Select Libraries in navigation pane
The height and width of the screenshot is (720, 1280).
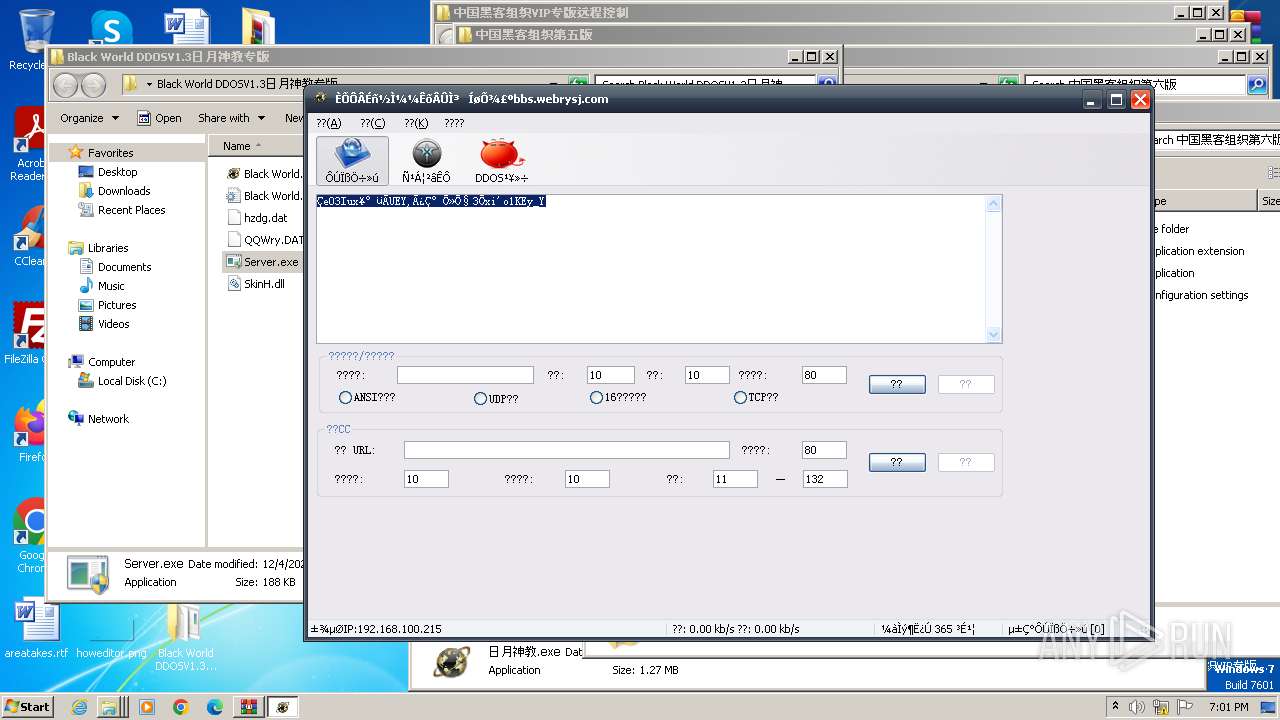[x=108, y=248]
